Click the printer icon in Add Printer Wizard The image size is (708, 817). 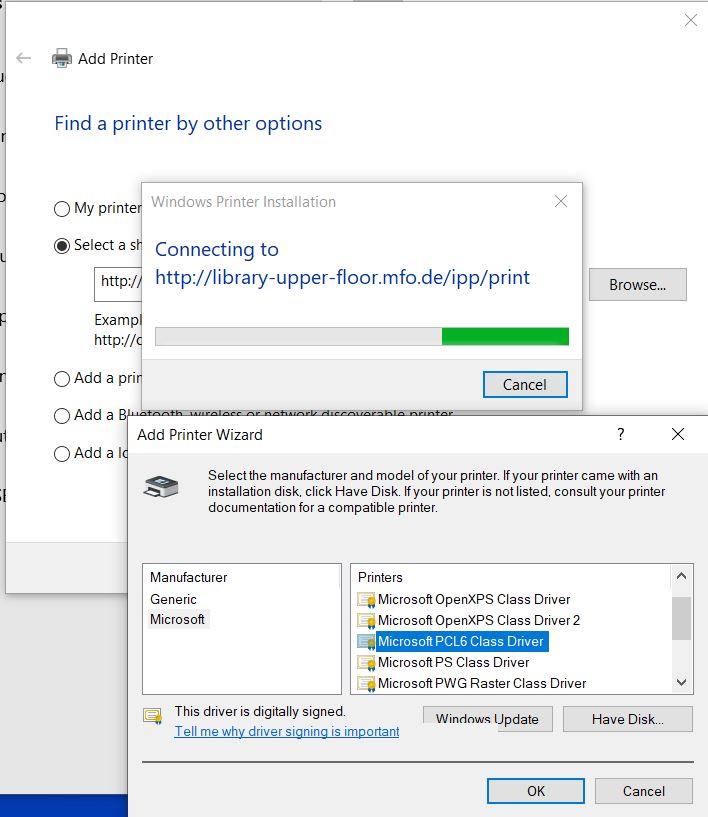click(161, 486)
